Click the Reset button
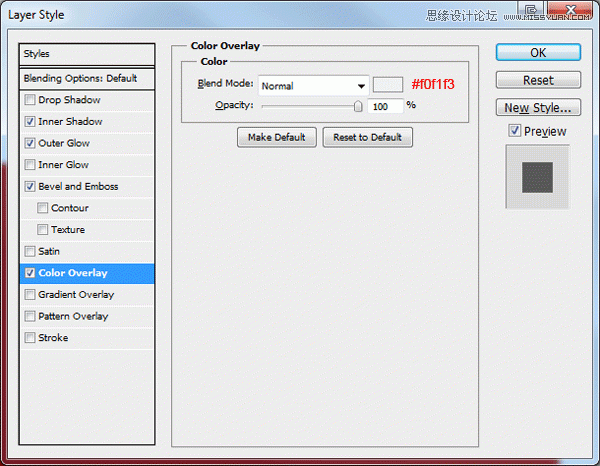The height and width of the screenshot is (466, 600). click(x=538, y=80)
